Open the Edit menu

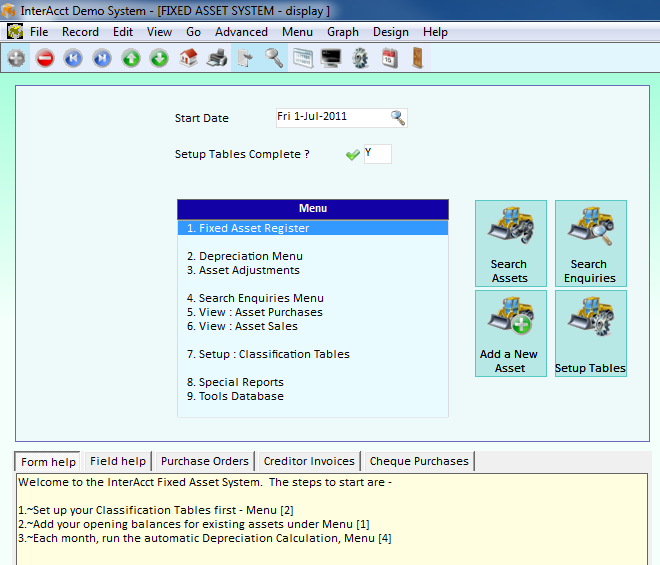(x=123, y=32)
